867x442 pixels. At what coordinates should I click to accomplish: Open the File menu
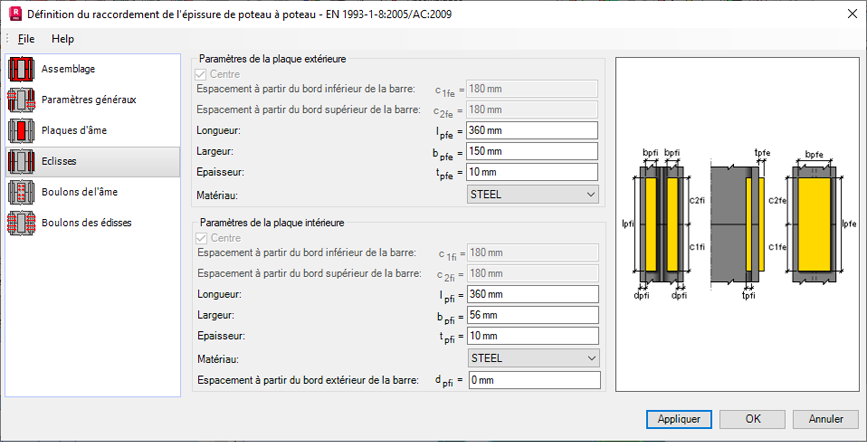[26, 39]
